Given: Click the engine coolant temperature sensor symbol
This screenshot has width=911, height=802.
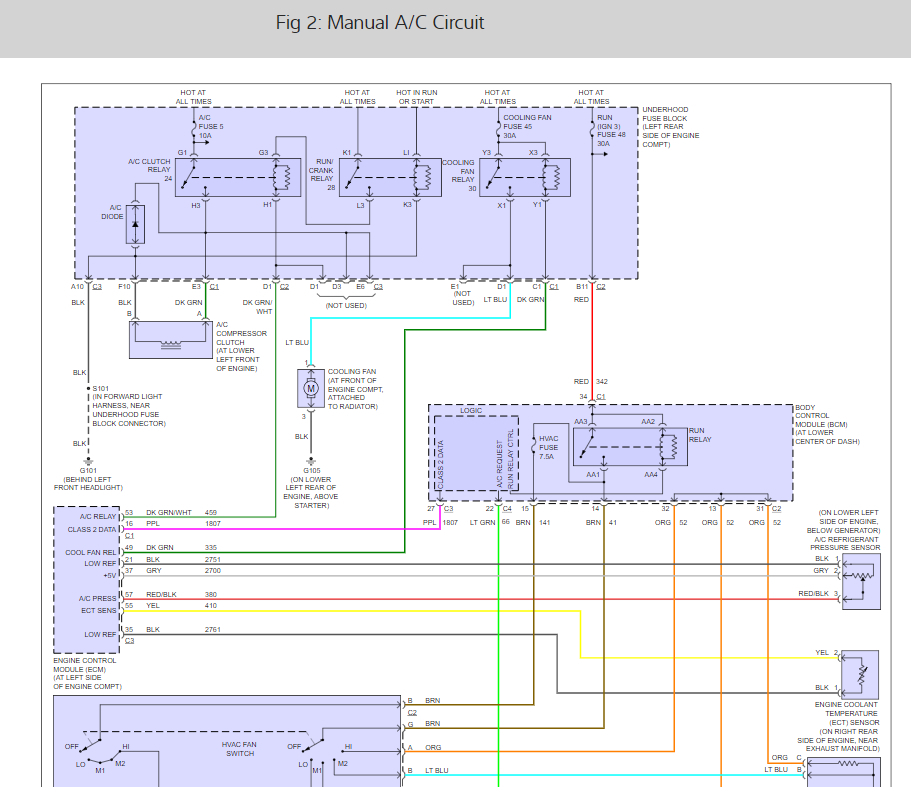Looking at the screenshot, I should point(860,675).
